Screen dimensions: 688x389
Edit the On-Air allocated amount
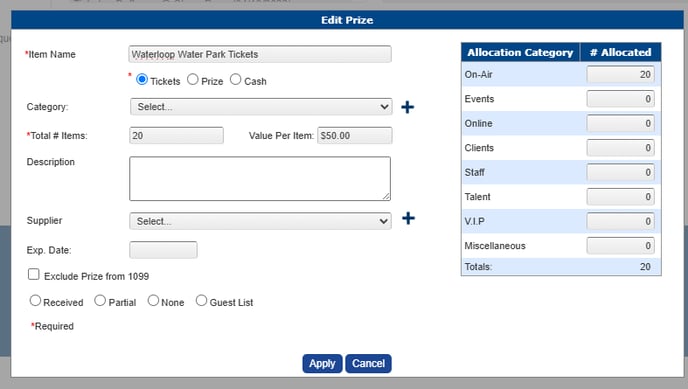tap(620, 75)
